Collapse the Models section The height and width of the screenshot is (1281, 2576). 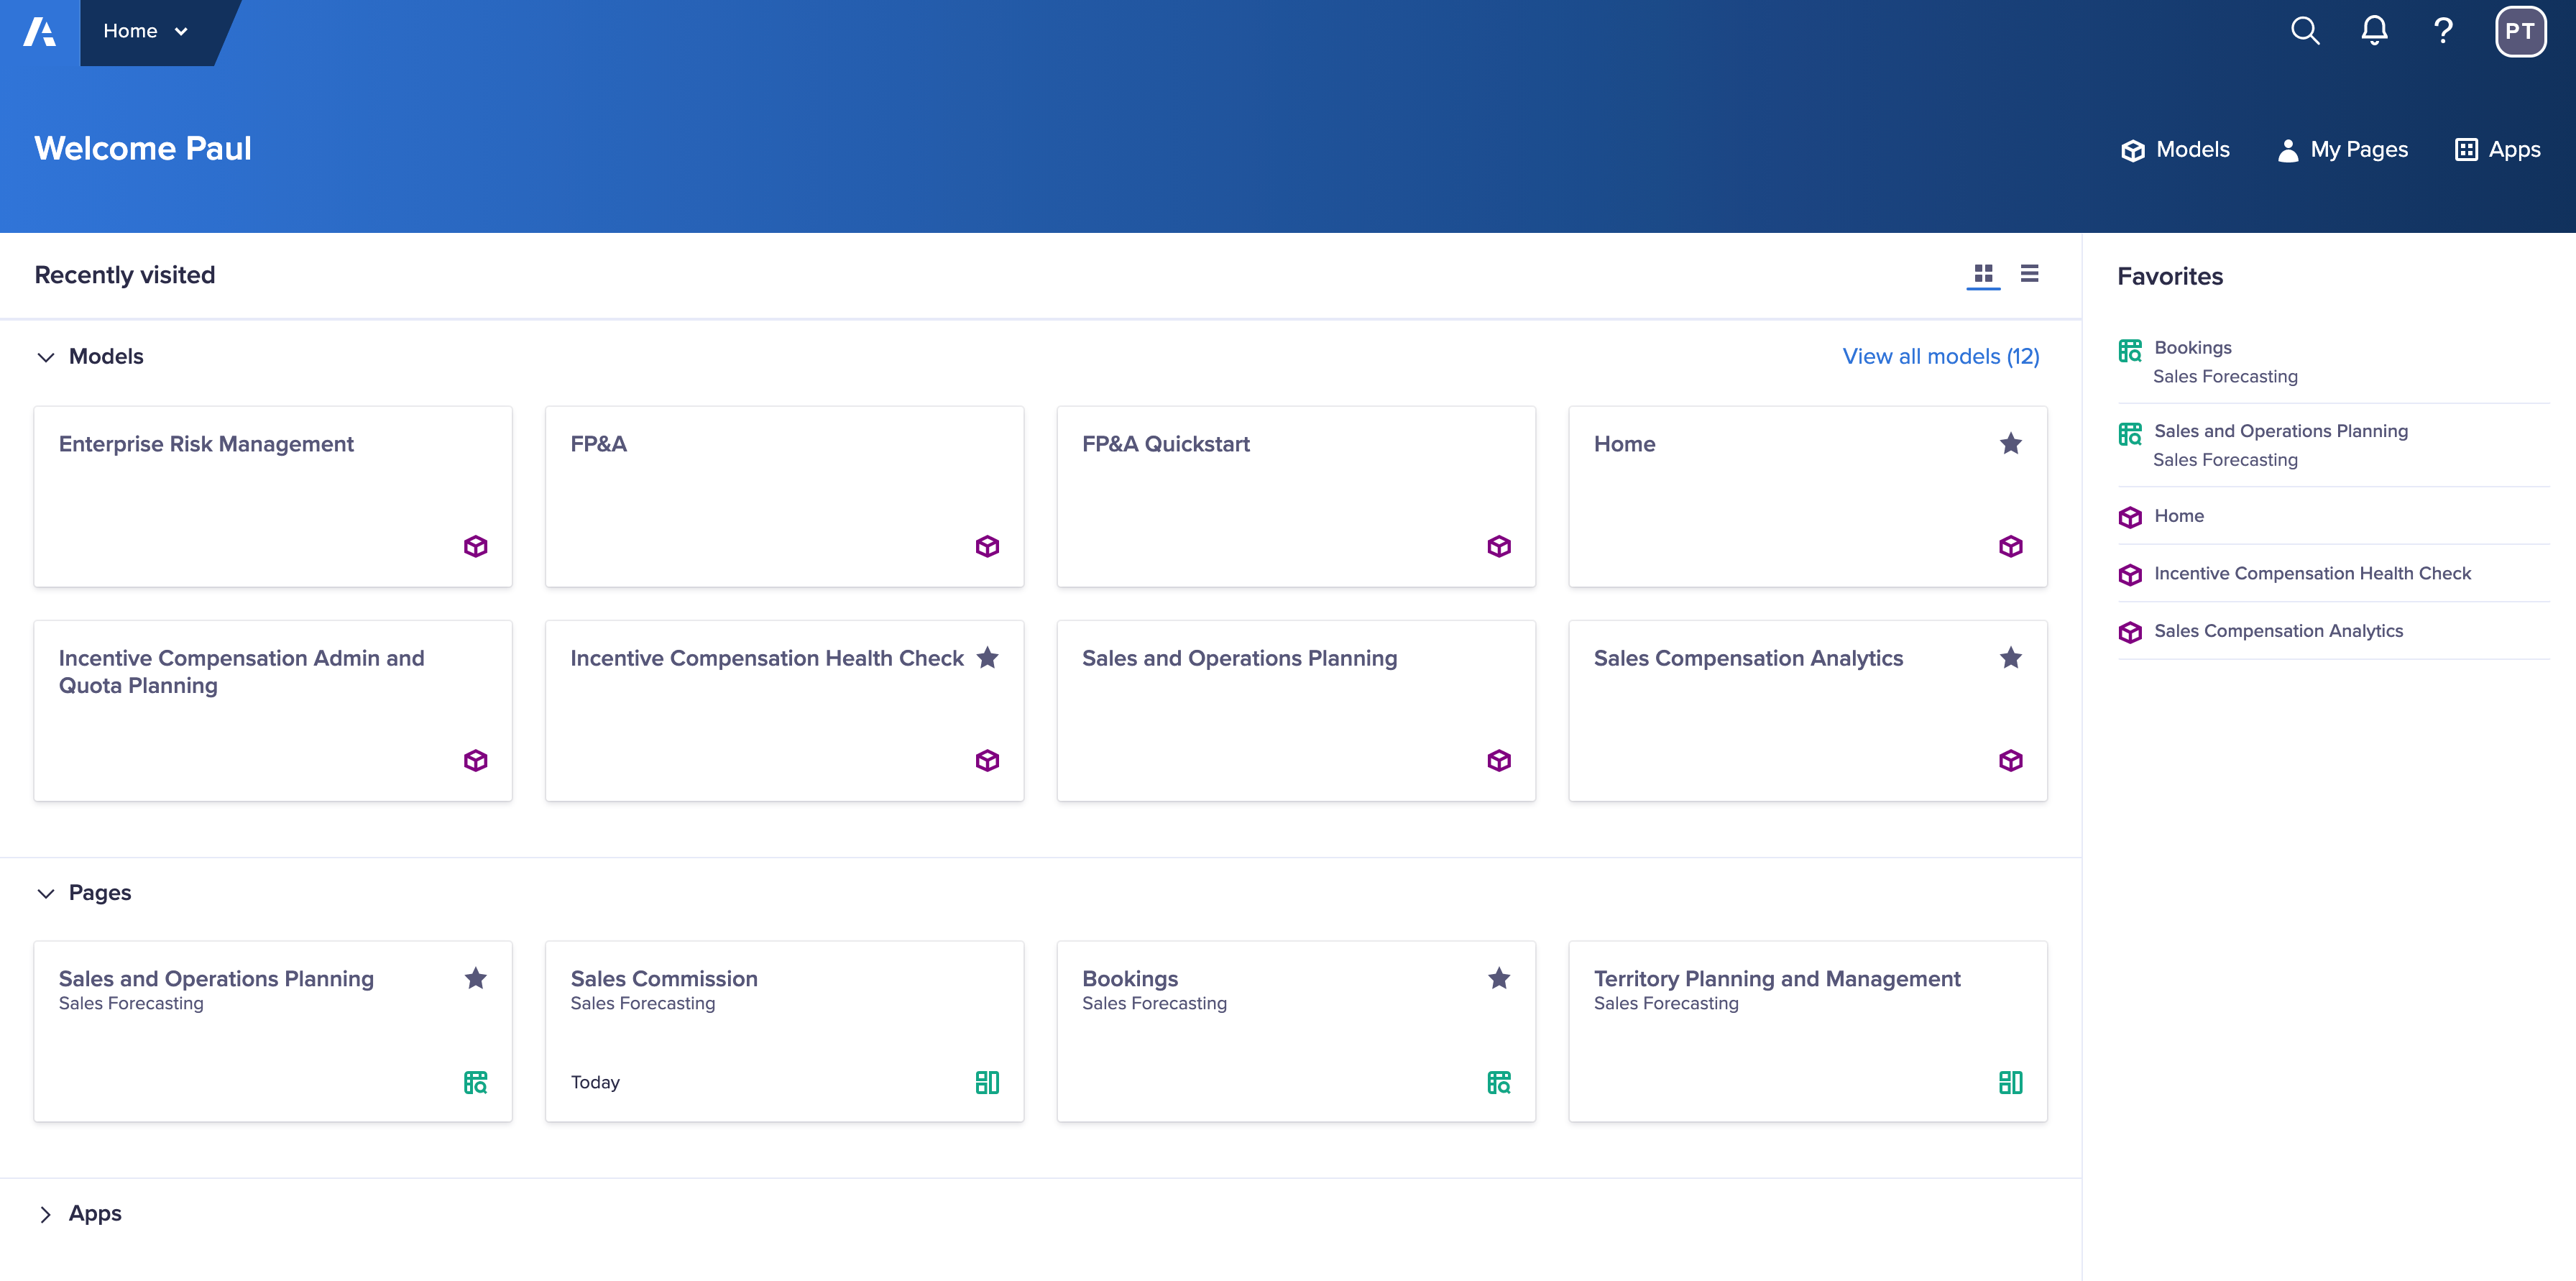[45, 357]
